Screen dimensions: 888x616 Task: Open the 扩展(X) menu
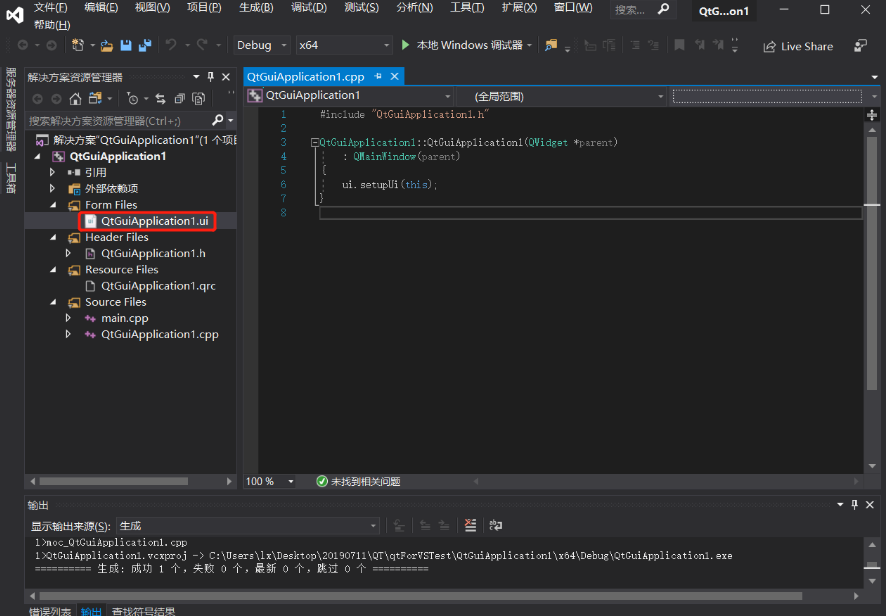(519, 8)
